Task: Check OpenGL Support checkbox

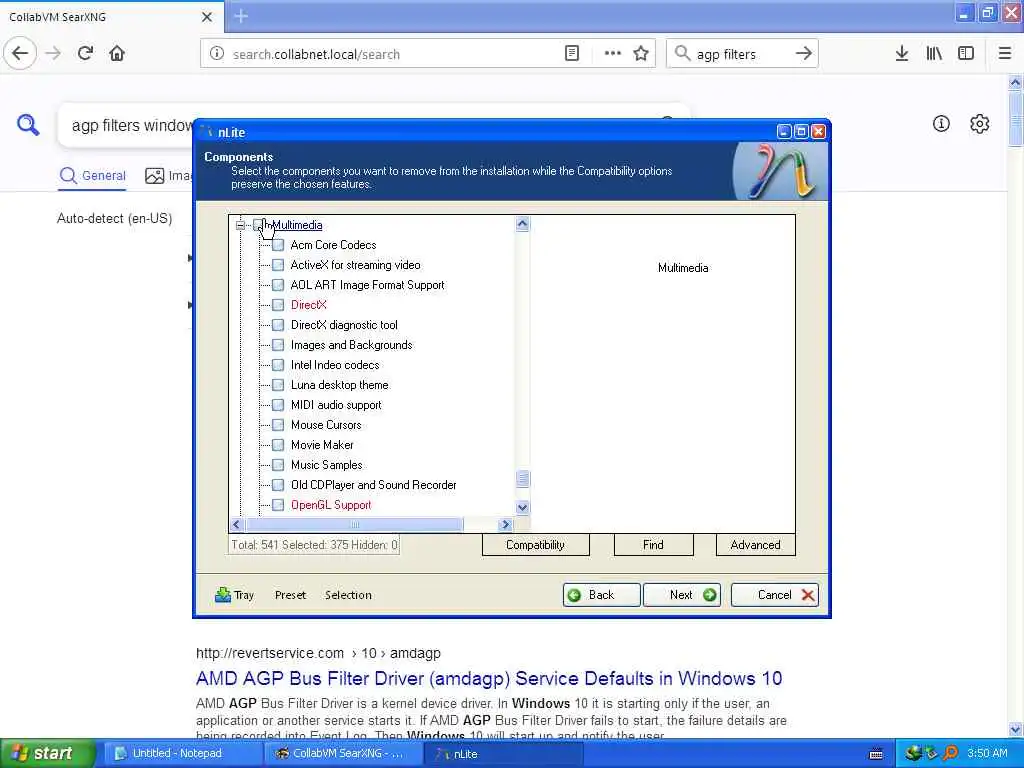Action: (278, 505)
